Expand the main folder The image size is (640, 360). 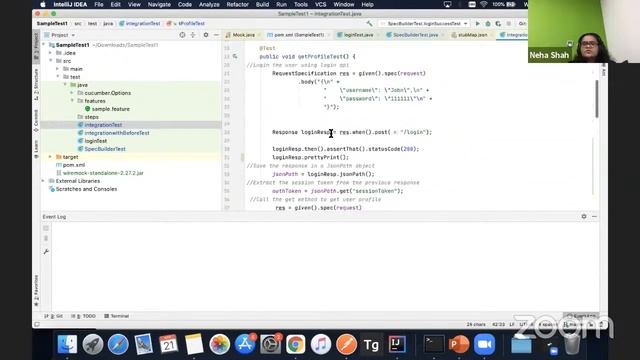[x=58, y=69]
